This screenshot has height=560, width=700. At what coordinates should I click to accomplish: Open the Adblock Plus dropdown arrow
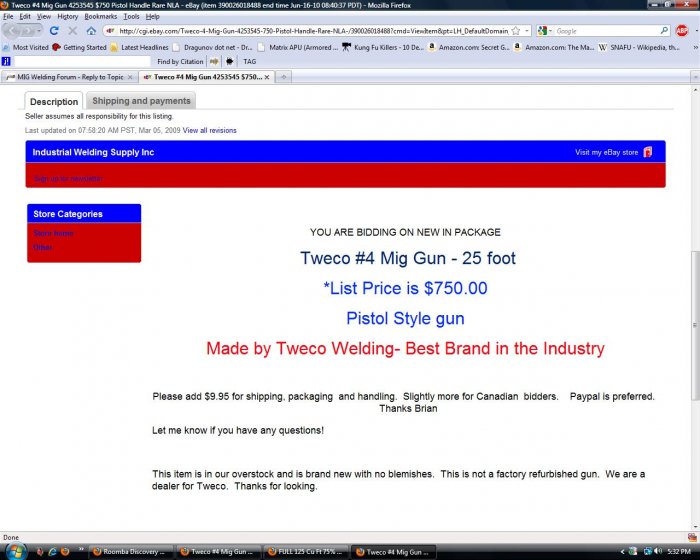696,31
